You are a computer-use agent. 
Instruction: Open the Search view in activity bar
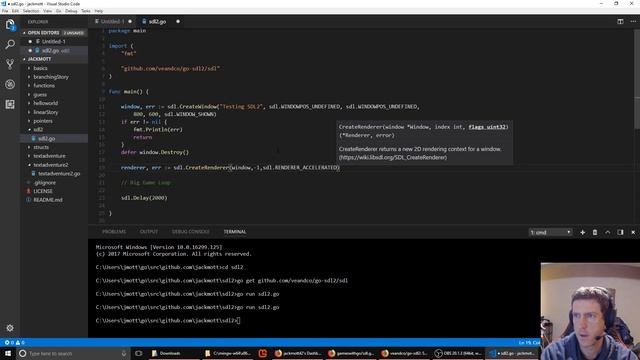(x=10, y=44)
